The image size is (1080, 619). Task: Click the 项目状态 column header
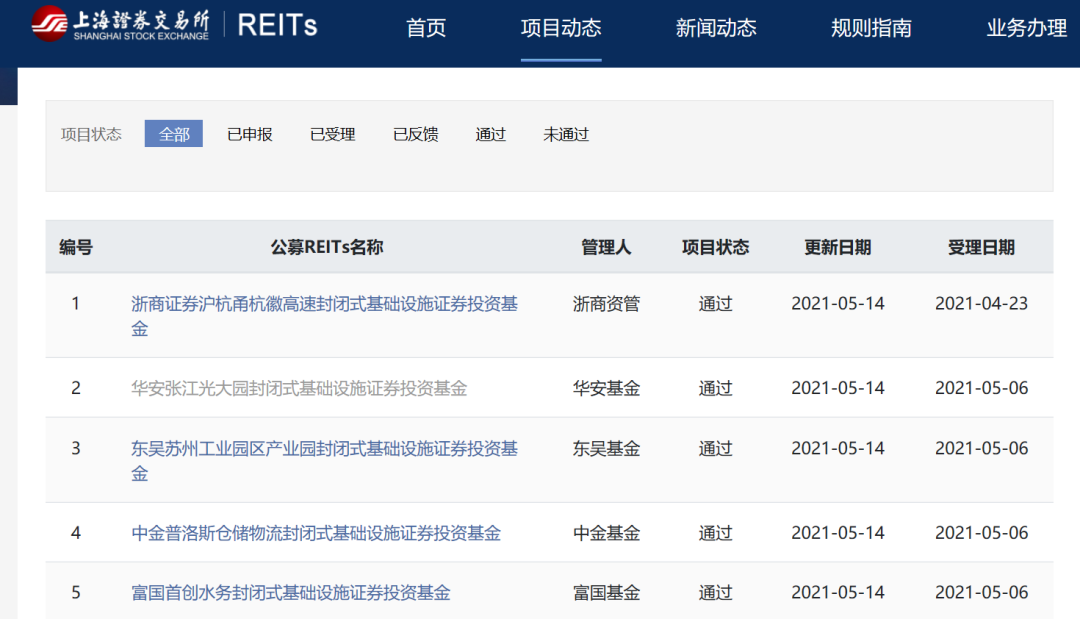(715, 247)
